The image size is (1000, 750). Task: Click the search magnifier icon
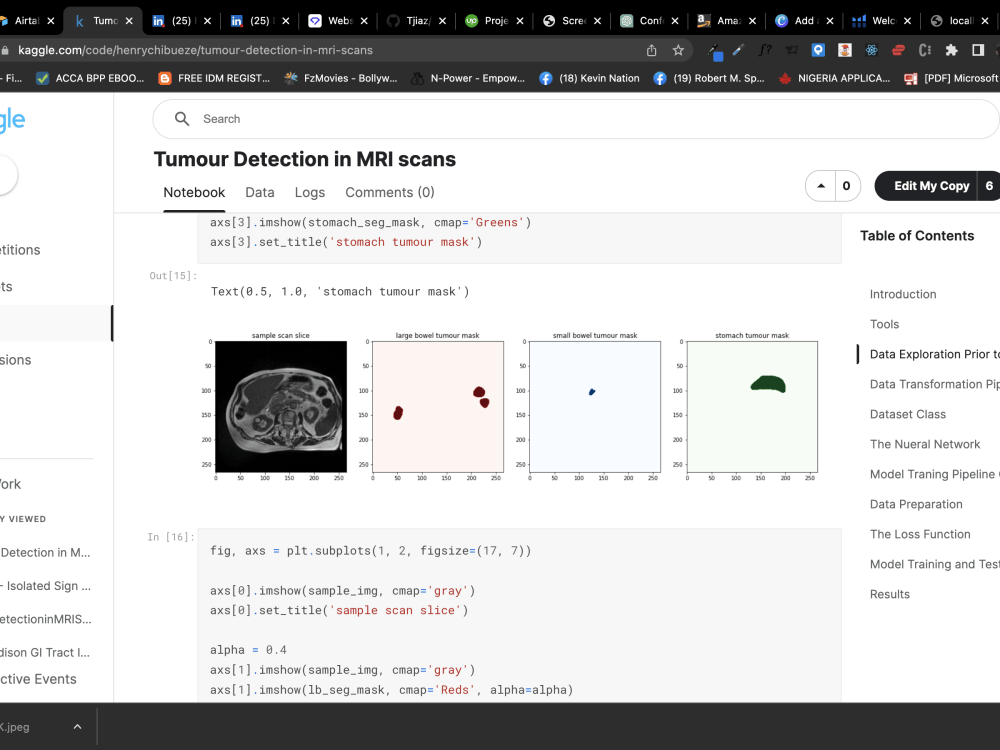click(182, 119)
